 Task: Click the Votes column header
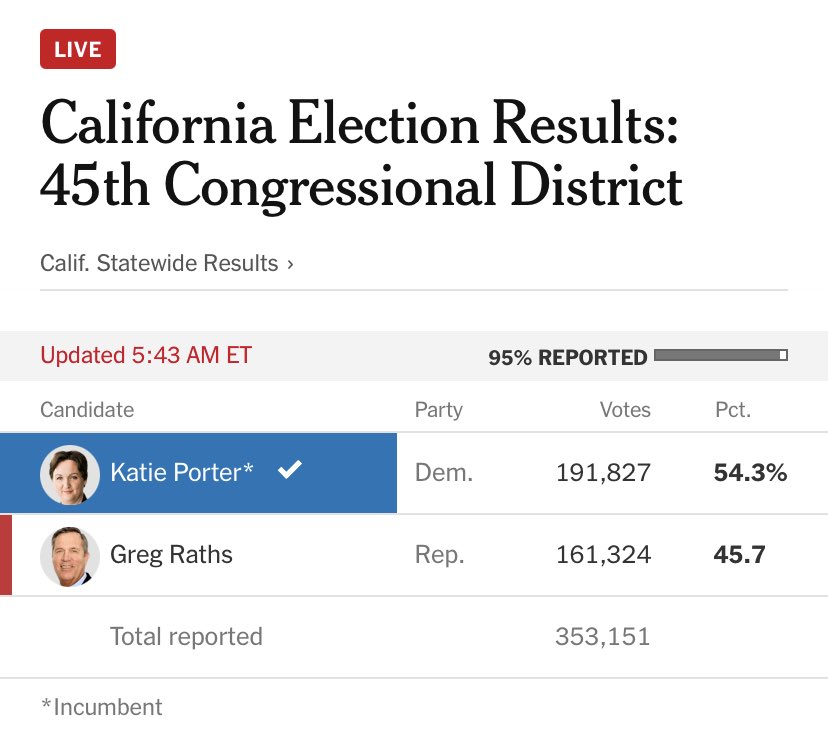point(625,410)
